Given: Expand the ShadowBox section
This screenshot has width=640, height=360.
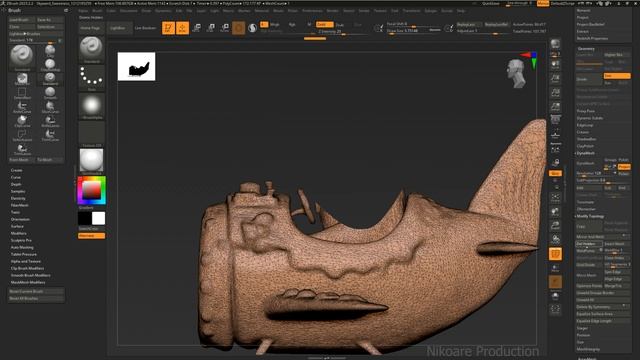Looking at the screenshot, I should pyautogui.click(x=586, y=139).
